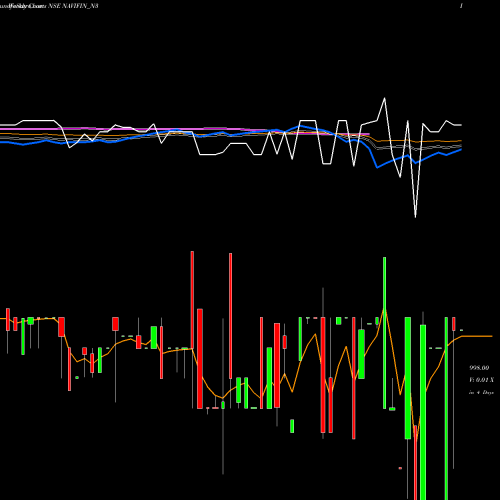Click the "in 4 Days" label
500x500 pixels.
pos(481,393)
